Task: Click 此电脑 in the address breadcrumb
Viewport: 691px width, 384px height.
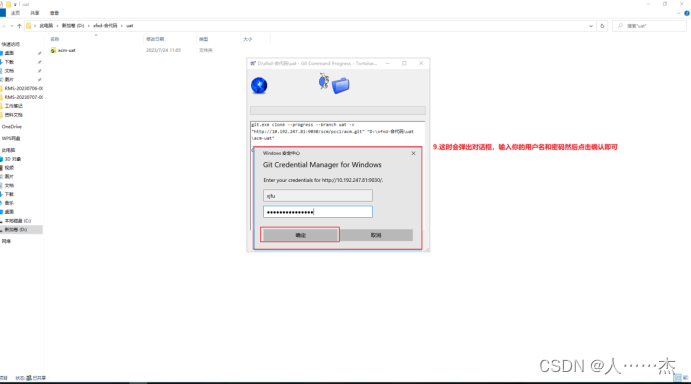Action: coord(46,26)
